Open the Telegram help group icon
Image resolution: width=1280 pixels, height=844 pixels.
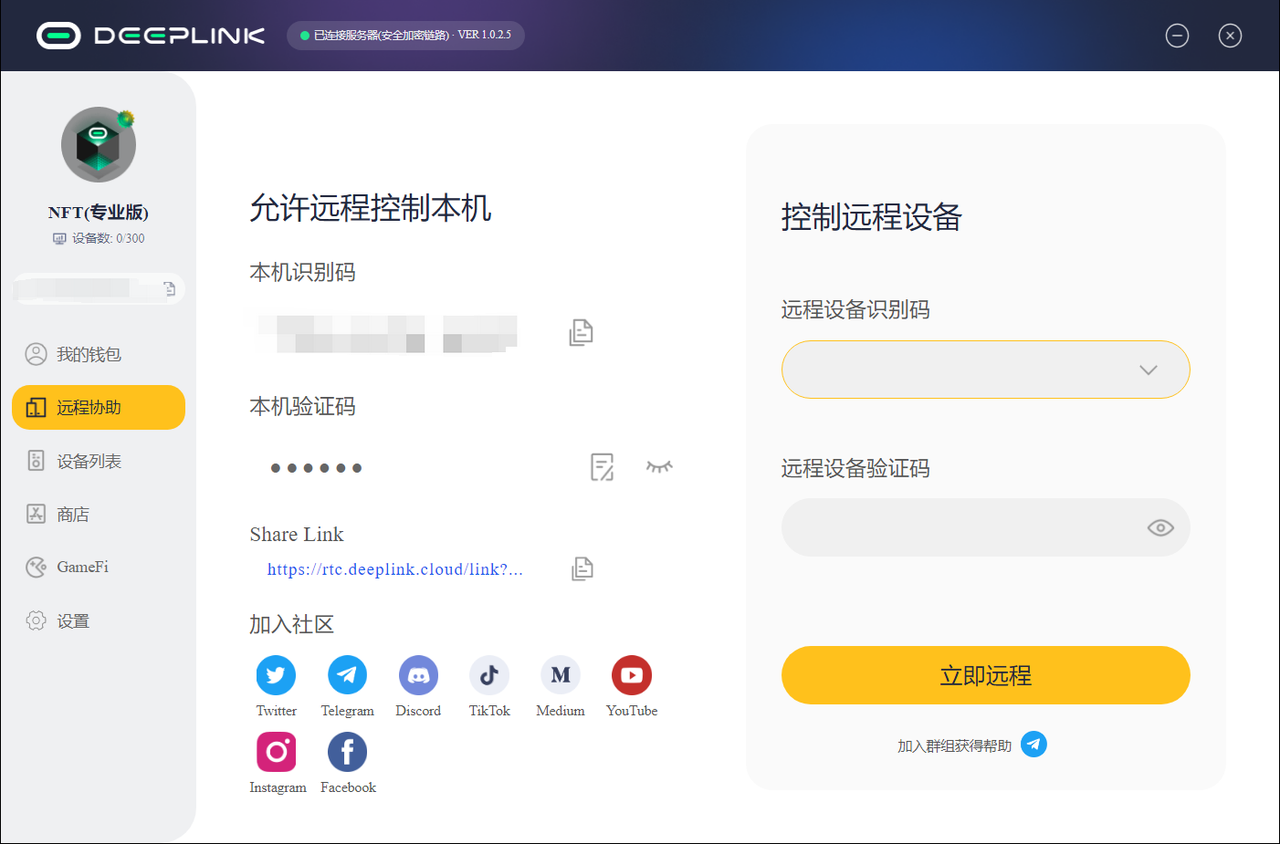pyautogui.click(x=1034, y=745)
